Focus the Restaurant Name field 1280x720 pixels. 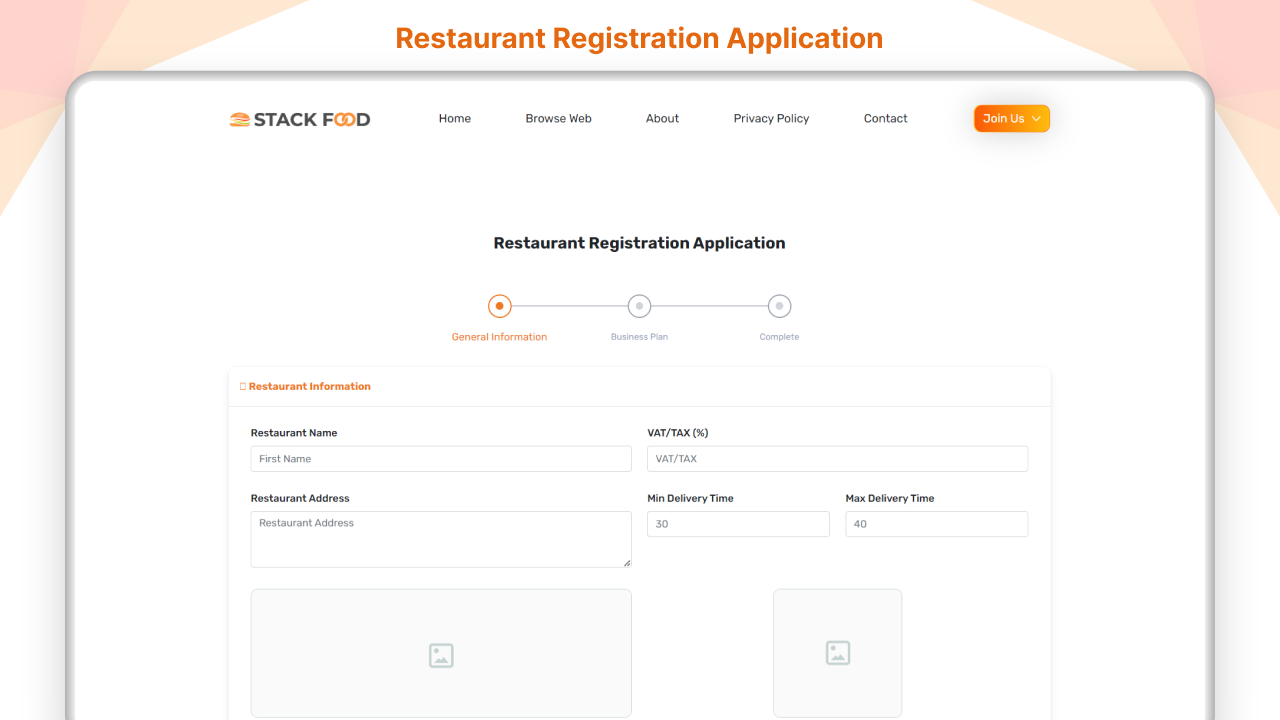click(440, 458)
